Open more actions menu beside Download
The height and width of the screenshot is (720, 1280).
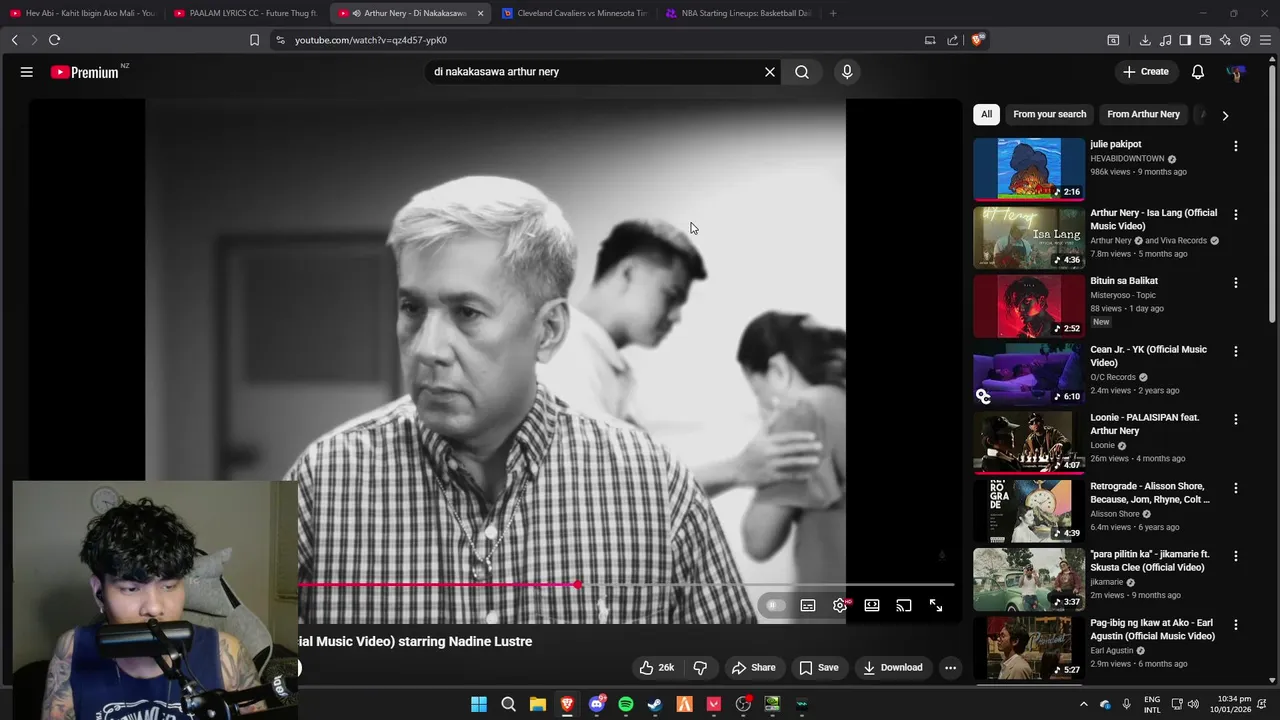point(951,668)
